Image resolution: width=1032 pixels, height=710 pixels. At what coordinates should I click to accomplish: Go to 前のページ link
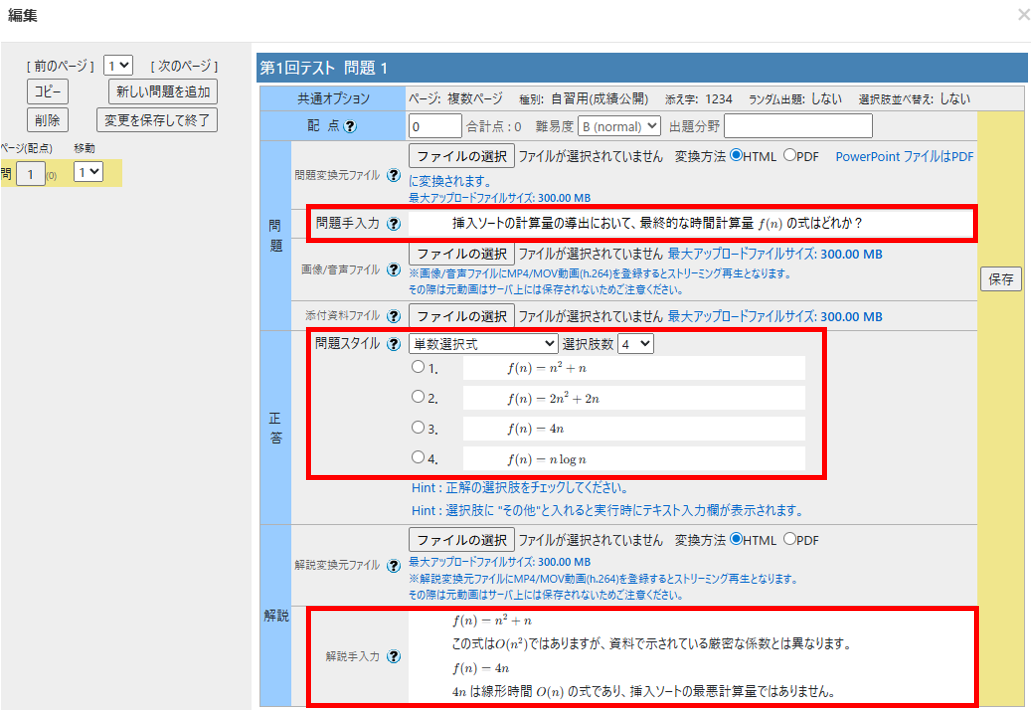point(60,66)
